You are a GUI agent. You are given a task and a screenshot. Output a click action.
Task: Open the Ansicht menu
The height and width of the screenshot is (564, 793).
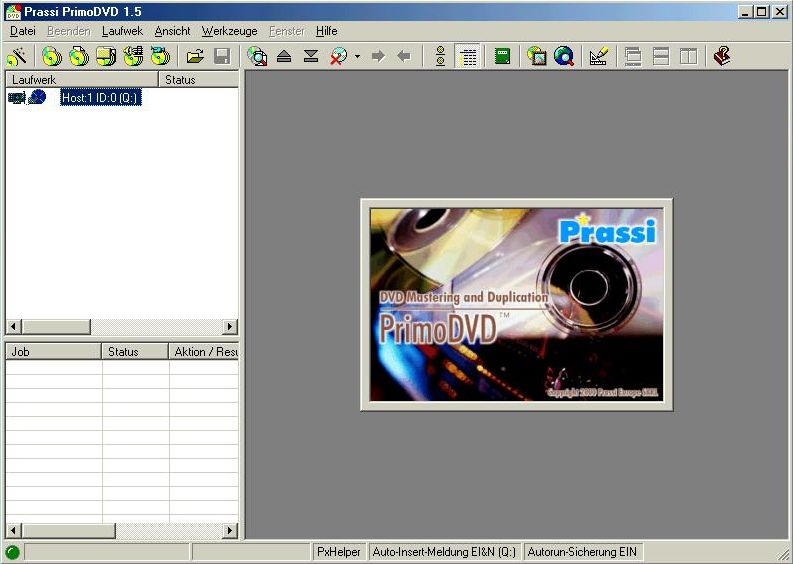tap(172, 31)
